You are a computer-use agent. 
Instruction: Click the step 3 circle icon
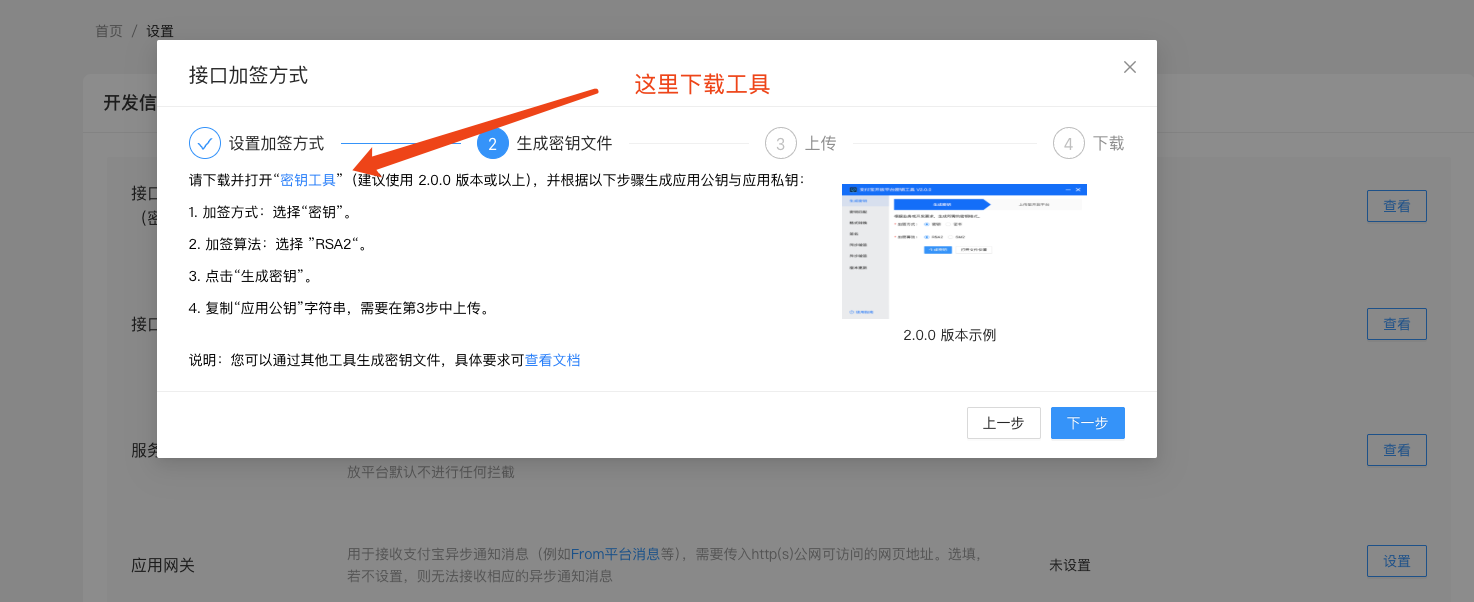781,143
